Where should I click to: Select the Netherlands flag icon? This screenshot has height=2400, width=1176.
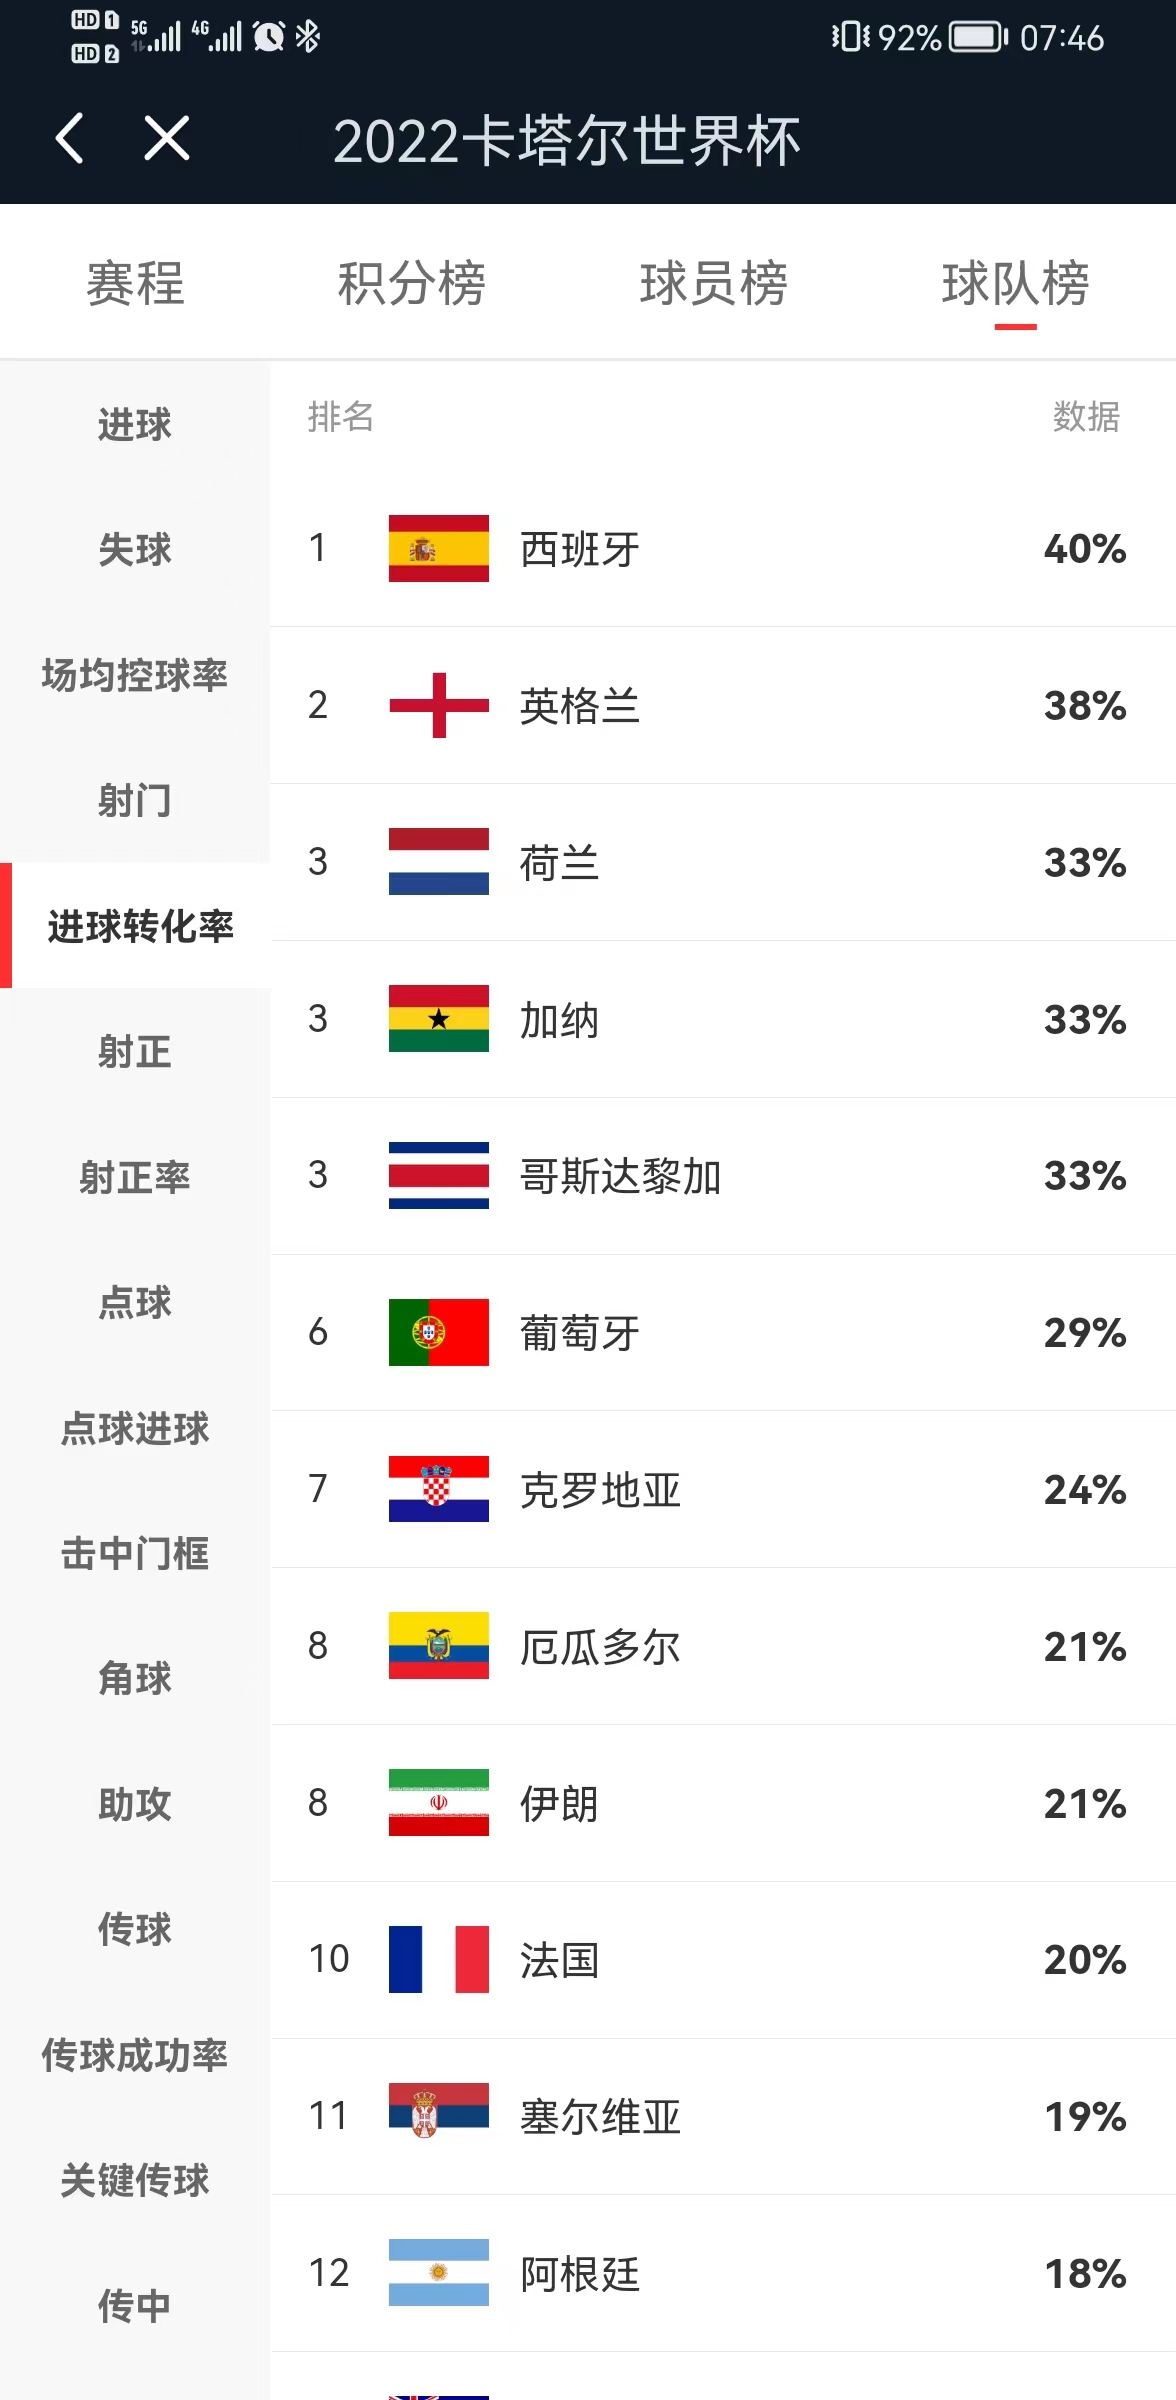pyautogui.click(x=438, y=863)
